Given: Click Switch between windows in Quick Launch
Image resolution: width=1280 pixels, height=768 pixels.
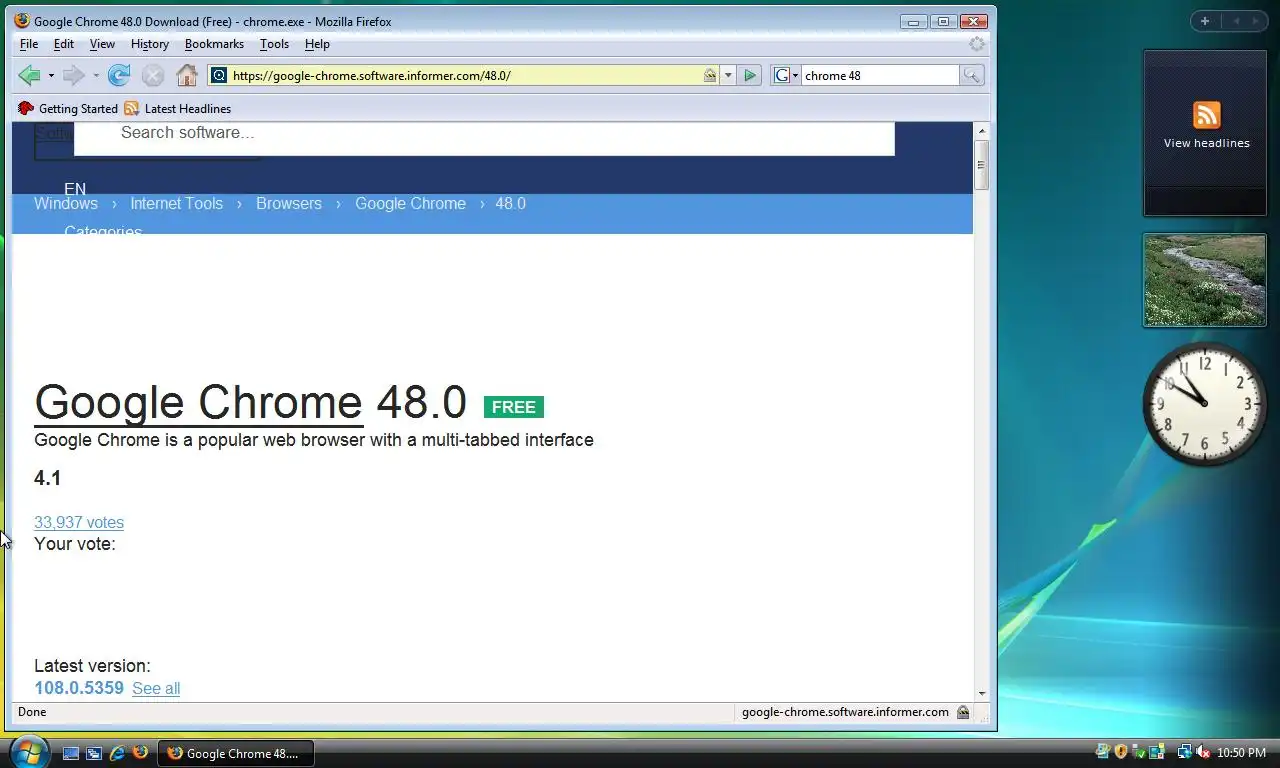Looking at the screenshot, I should [94, 753].
